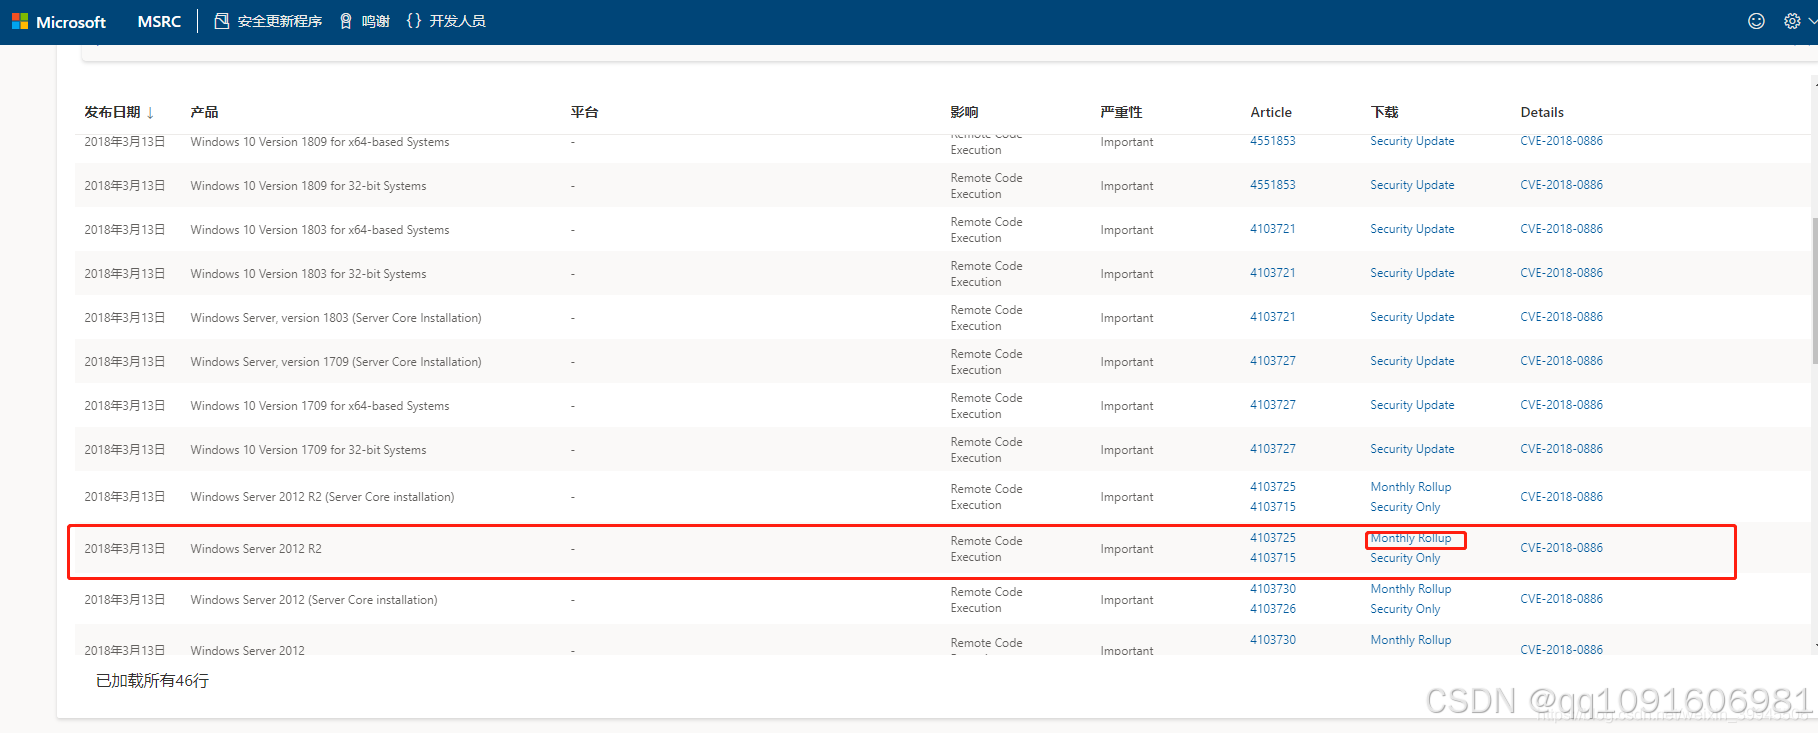This screenshot has width=1818, height=733.
Task: Open CVE-2018-0886 details for 2012 Server Core
Action: pos(1561,599)
